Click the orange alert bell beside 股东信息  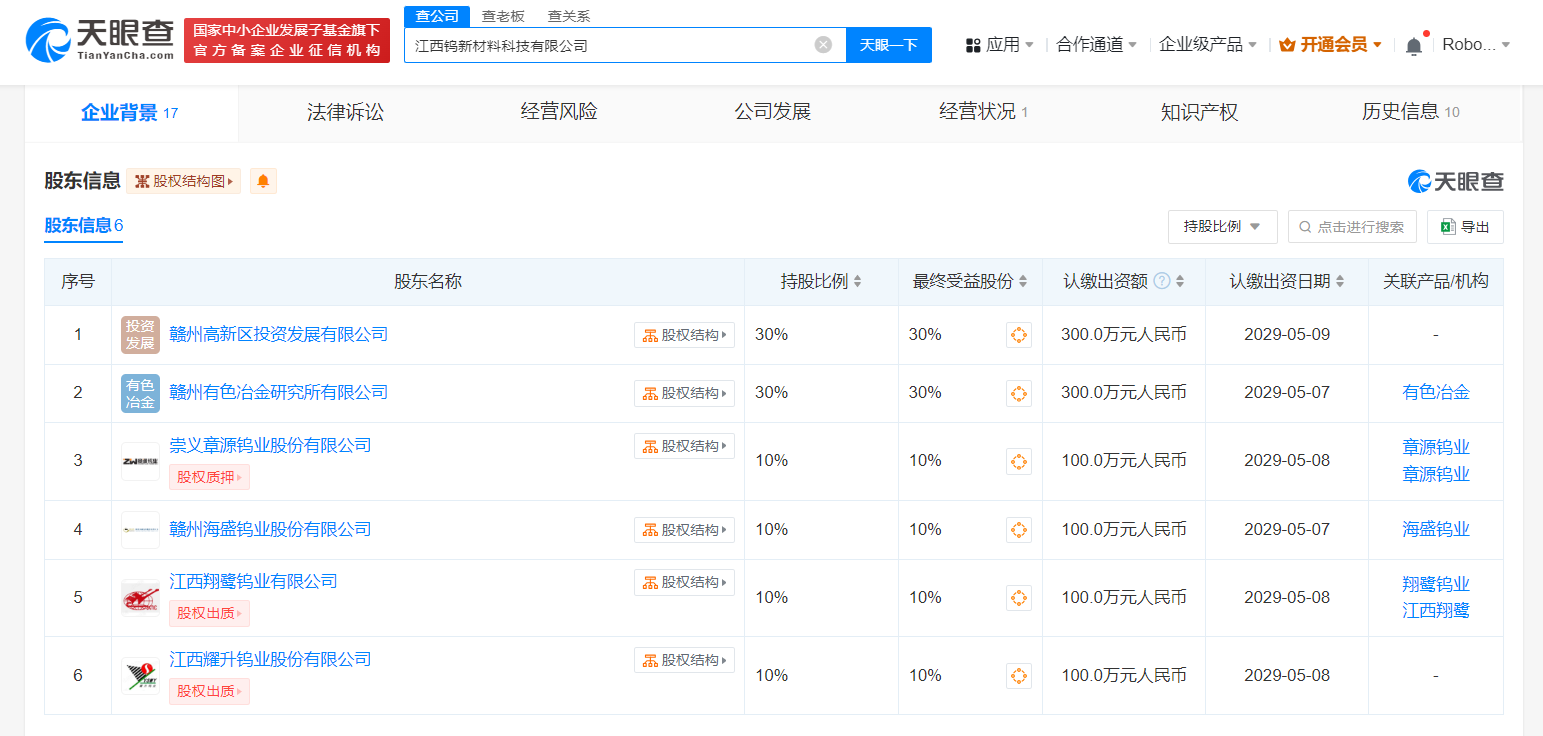pos(263,181)
